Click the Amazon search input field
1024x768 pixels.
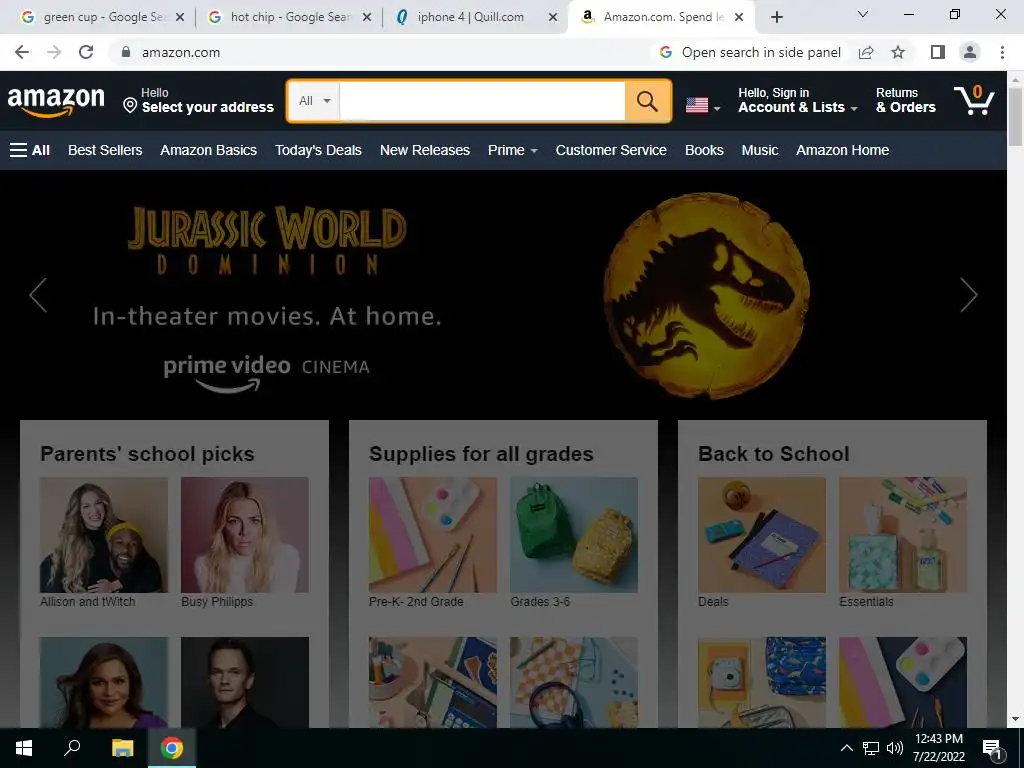483,101
